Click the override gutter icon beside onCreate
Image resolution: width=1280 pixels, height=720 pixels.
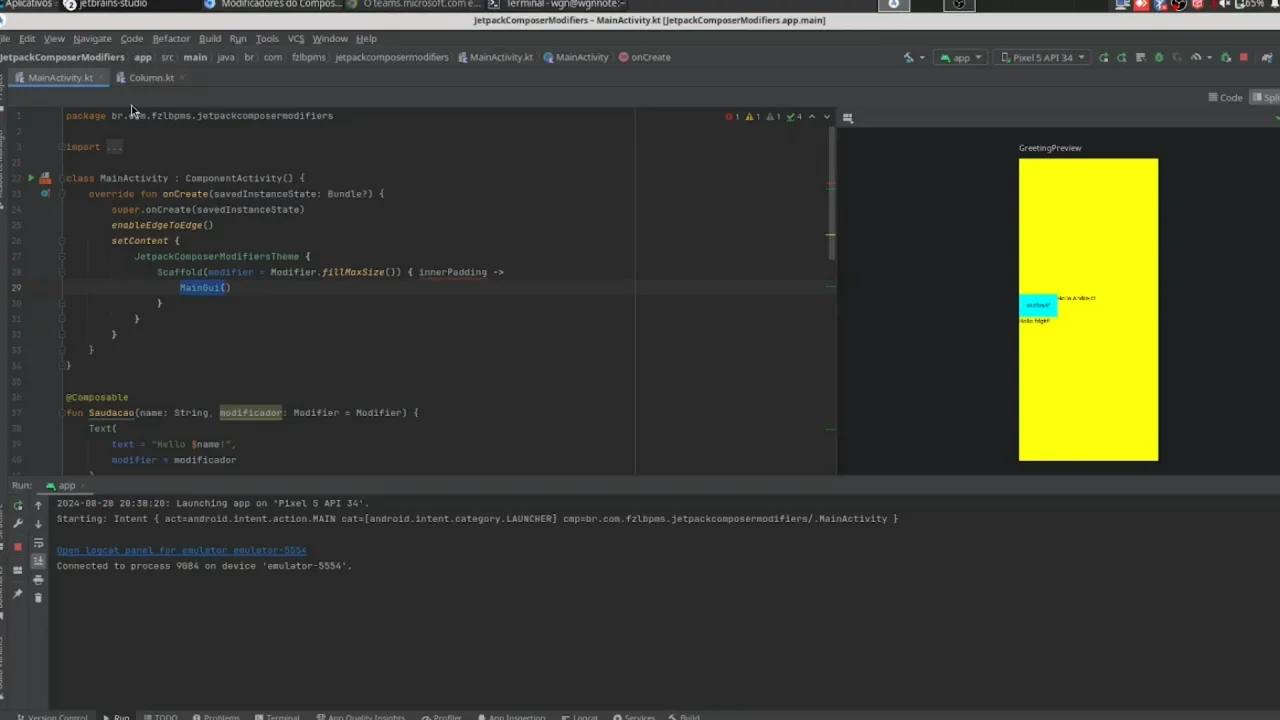[45, 194]
